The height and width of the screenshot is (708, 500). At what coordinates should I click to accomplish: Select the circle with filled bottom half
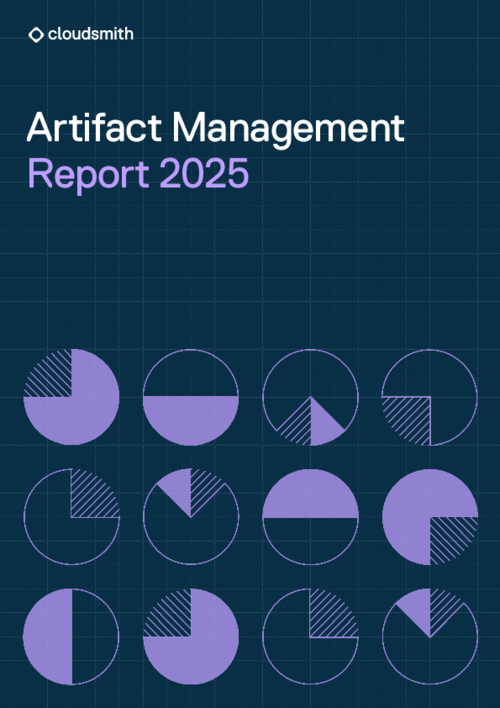pos(191,397)
